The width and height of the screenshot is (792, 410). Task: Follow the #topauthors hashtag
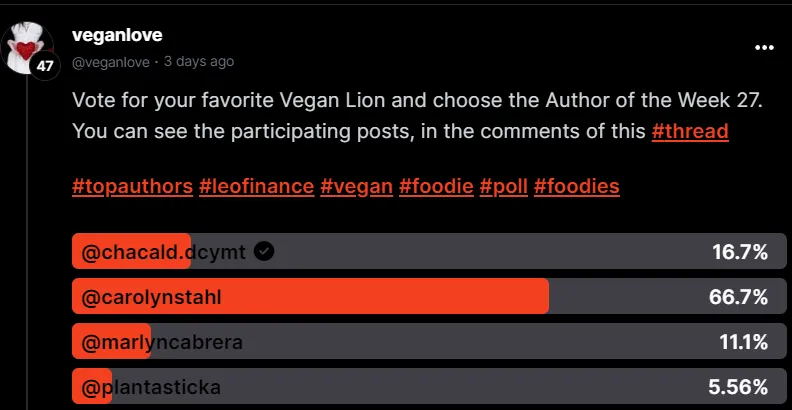(x=131, y=186)
